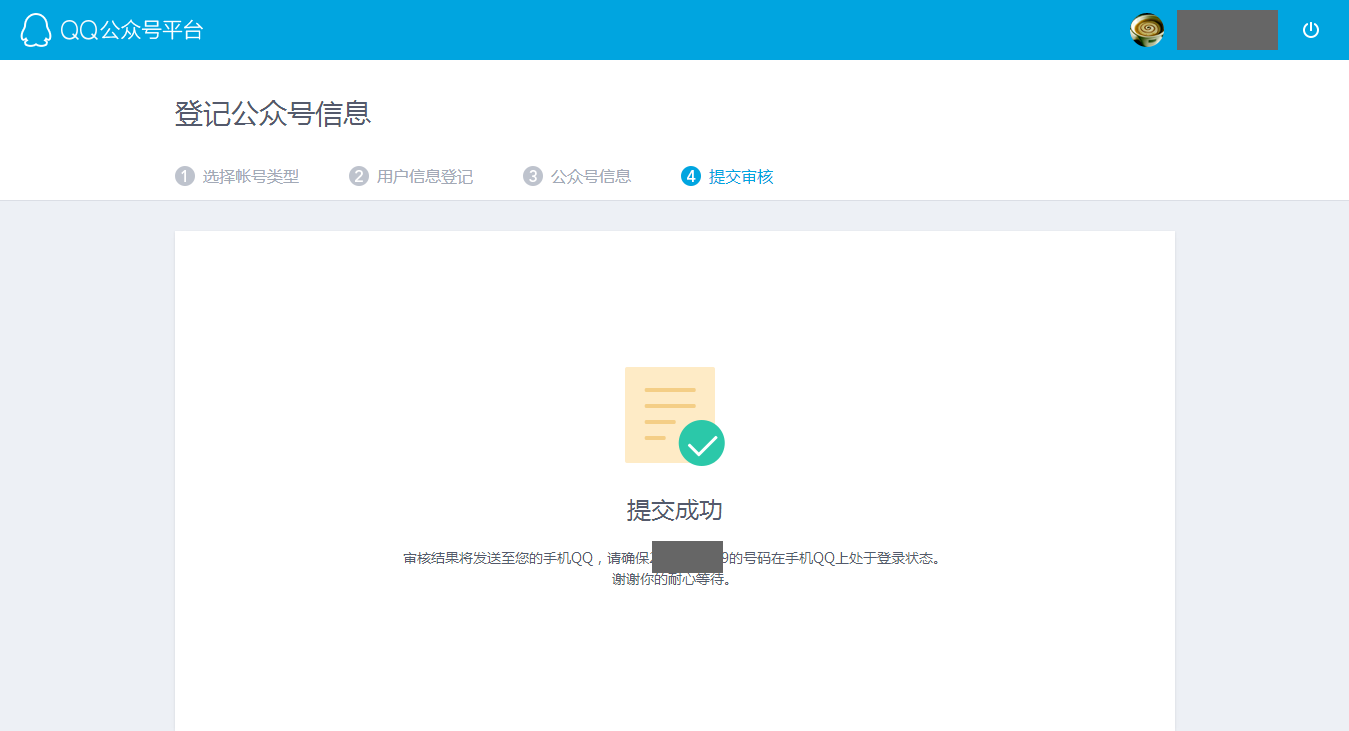
Task: Click the active step 4 number circle
Action: 690,177
